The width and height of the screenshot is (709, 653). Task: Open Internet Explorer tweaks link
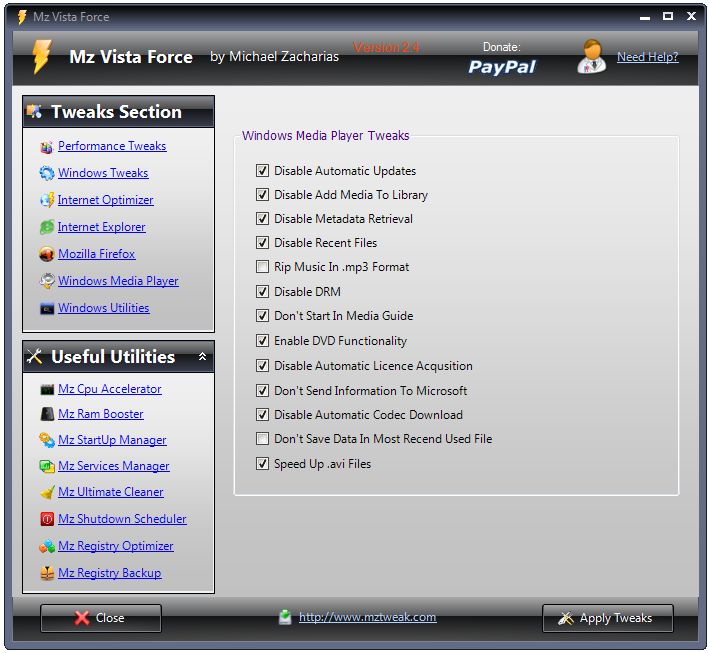coord(101,227)
